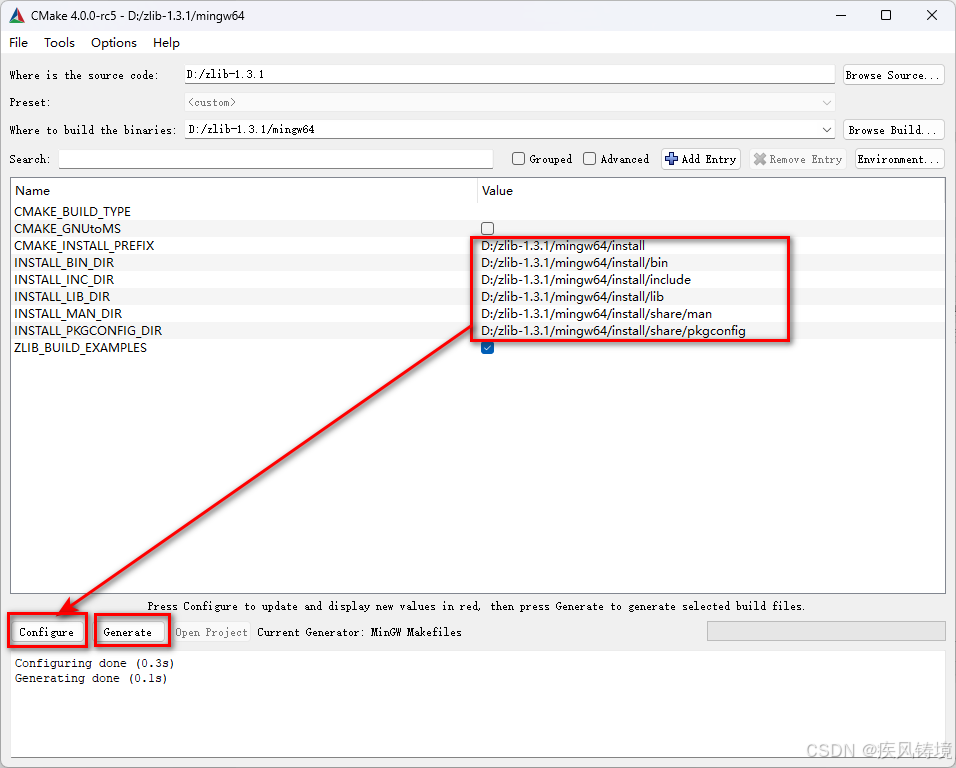Click value ending in install/lib
956x768 pixels.
pyautogui.click(x=573, y=297)
